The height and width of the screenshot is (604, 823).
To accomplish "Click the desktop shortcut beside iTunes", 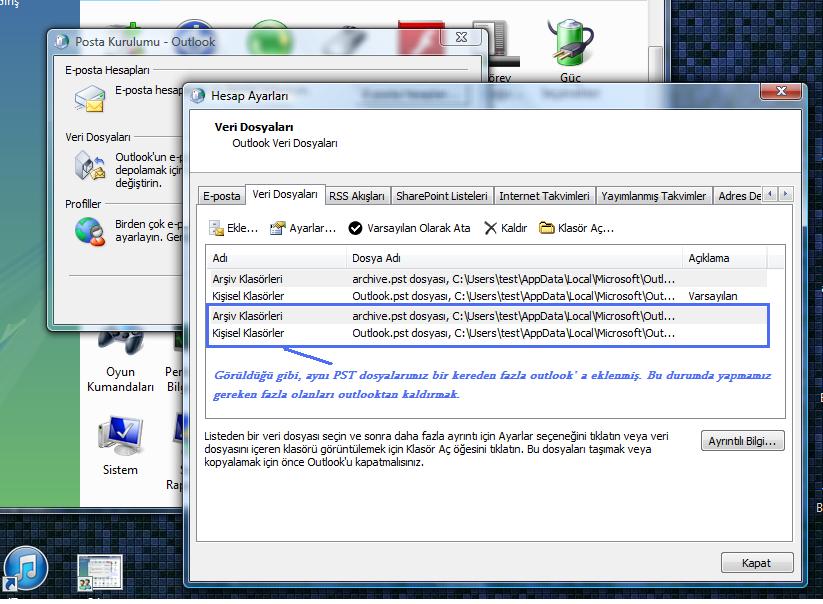I will pyautogui.click(x=100, y=573).
